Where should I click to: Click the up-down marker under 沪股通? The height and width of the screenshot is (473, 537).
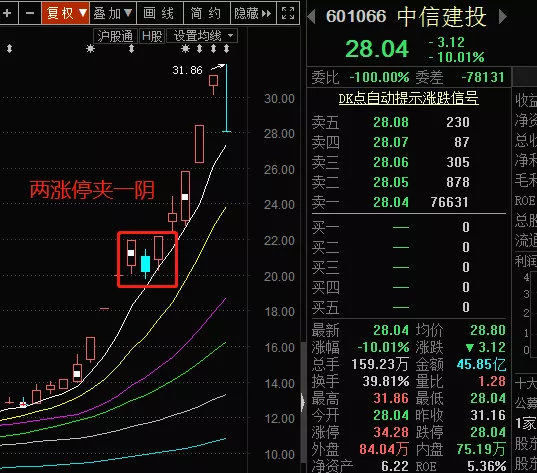coord(131,49)
